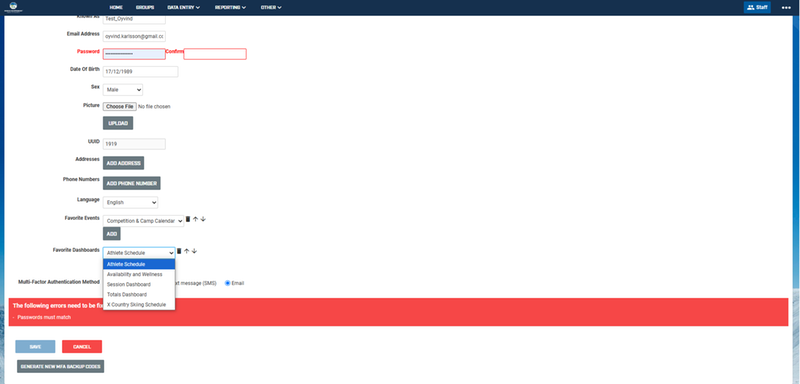Click Add Address button
Screen dimensions: 800x384
click(123, 163)
